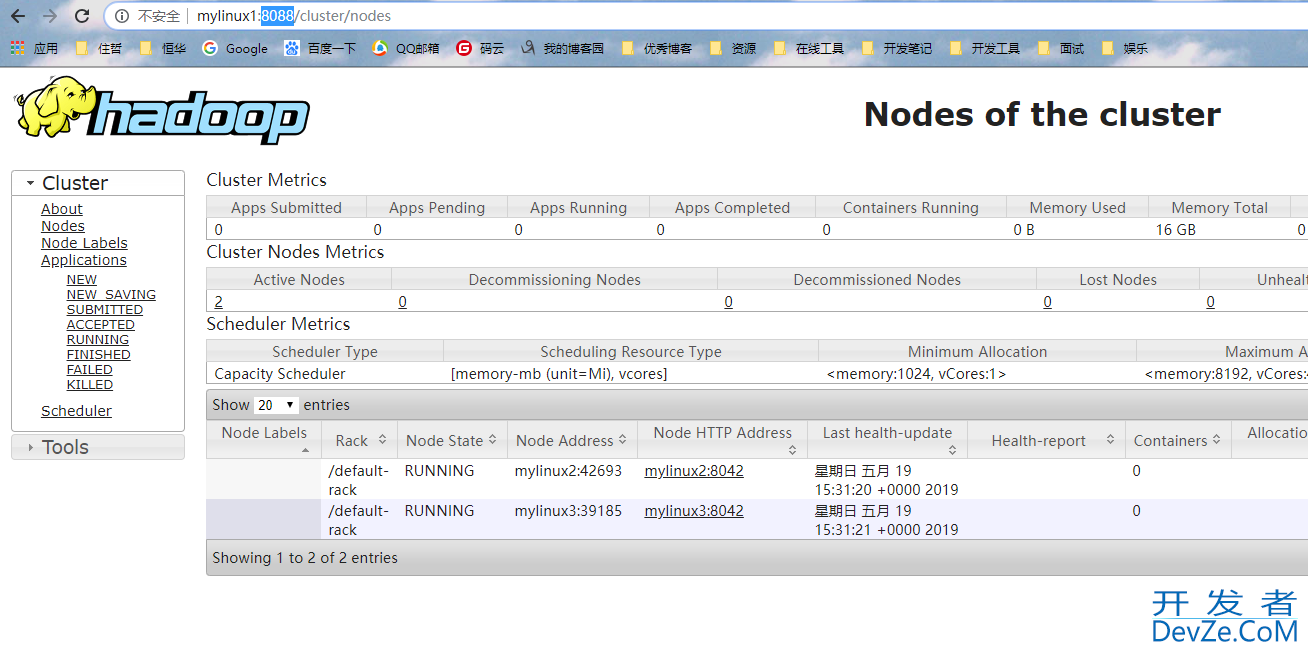
Task: Open the 开发笔记 bookmark folder
Action: click(x=897, y=48)
